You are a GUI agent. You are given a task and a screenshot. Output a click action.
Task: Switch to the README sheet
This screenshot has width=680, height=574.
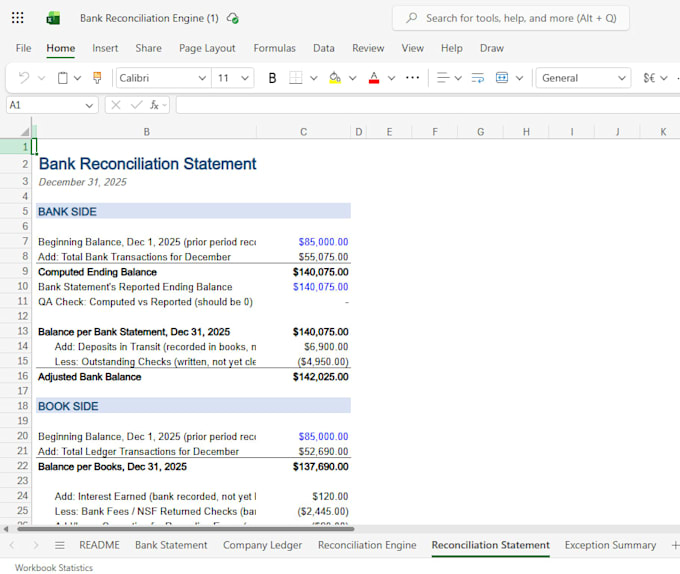99,545
